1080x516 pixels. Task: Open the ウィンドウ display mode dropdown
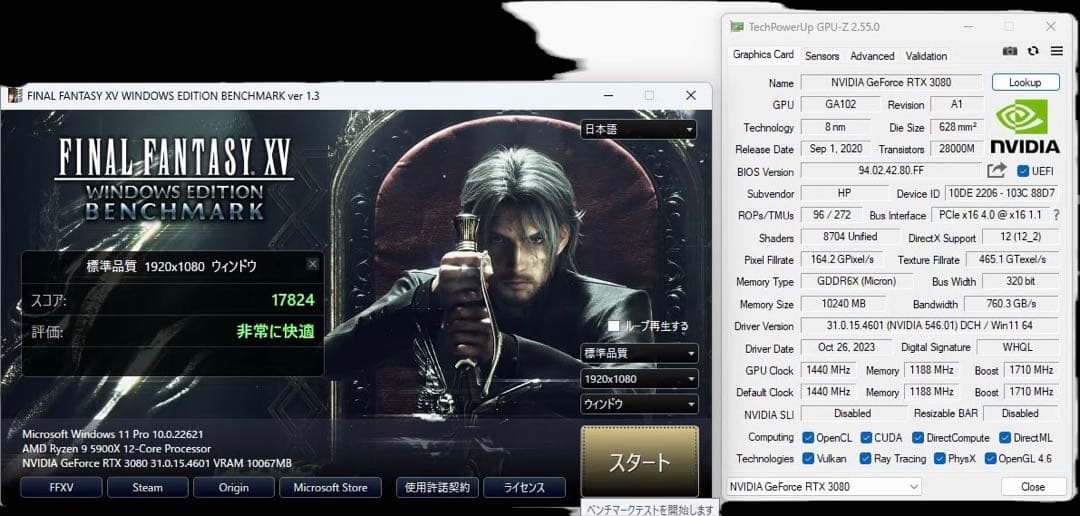pos(639,404)
